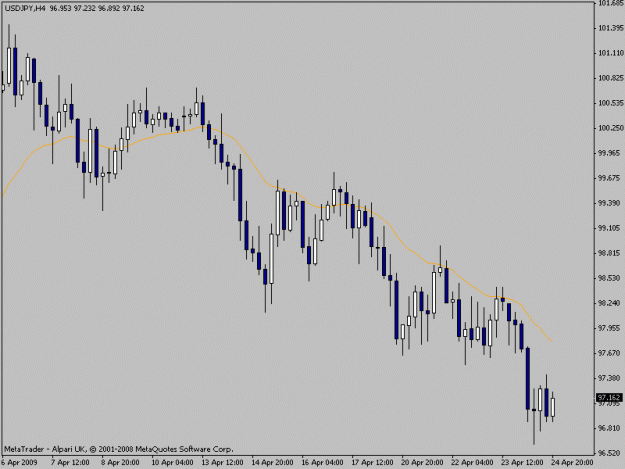Click the 98.815 price axis label
Screen dimensions: 625x469
click(x=611, y=253)
